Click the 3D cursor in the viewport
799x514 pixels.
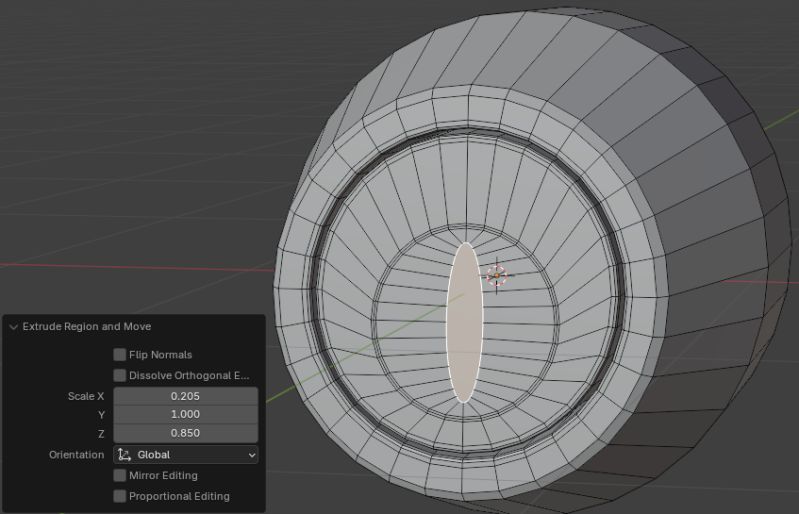[497, 276]
